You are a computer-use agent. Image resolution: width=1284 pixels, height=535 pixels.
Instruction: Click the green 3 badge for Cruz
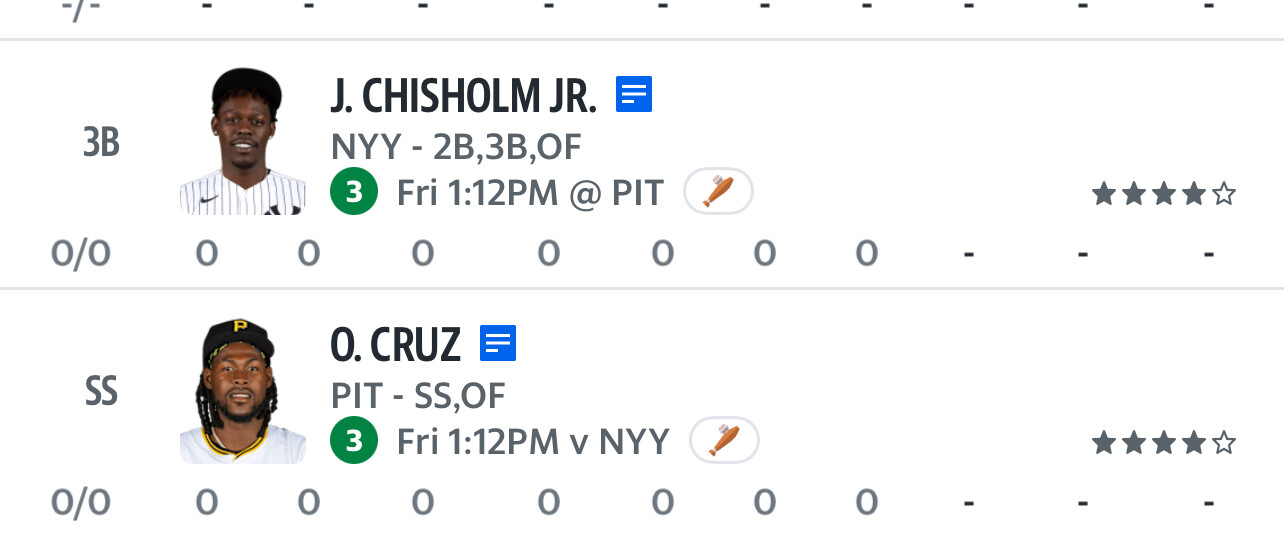353,441
